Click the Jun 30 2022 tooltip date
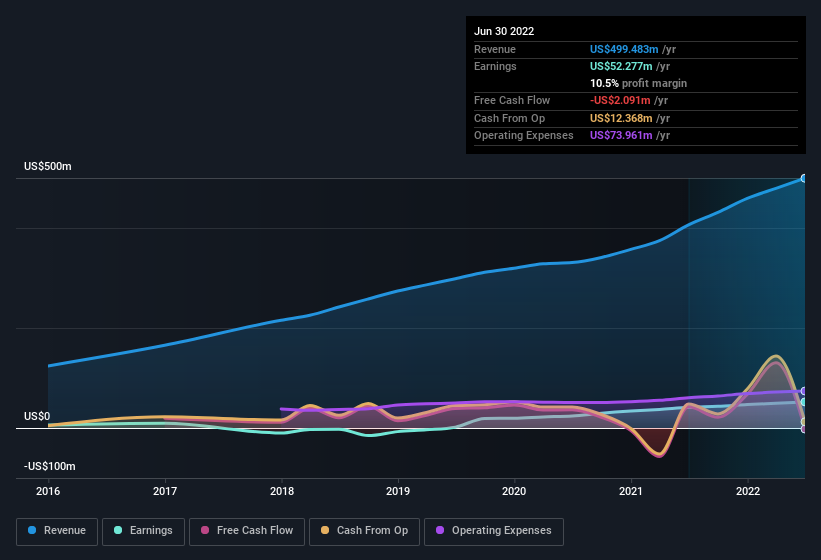This screenshot has width=821, height=560. [x=504, y=31]
